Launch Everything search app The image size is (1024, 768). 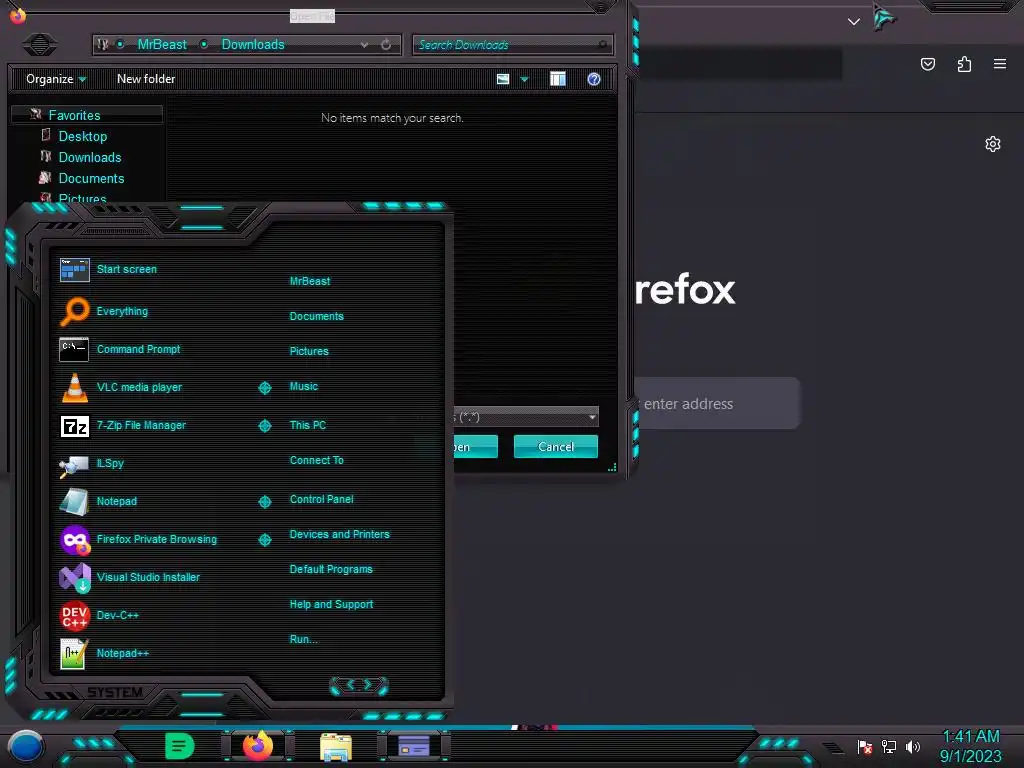coord(104,312)
